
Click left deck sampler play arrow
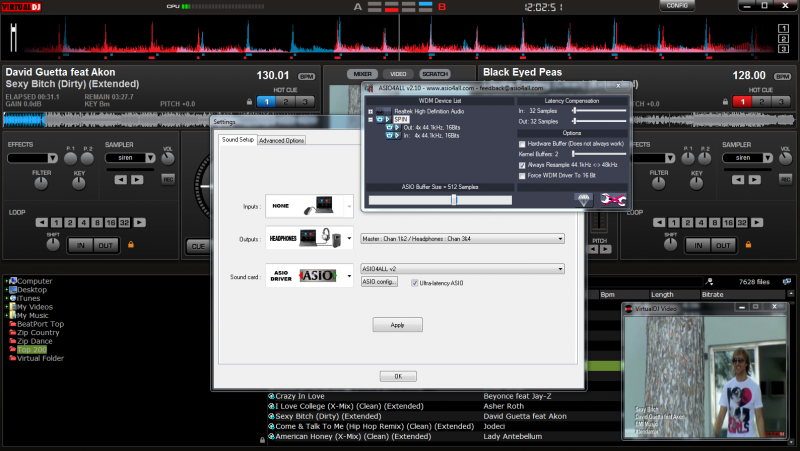[137, 180]
